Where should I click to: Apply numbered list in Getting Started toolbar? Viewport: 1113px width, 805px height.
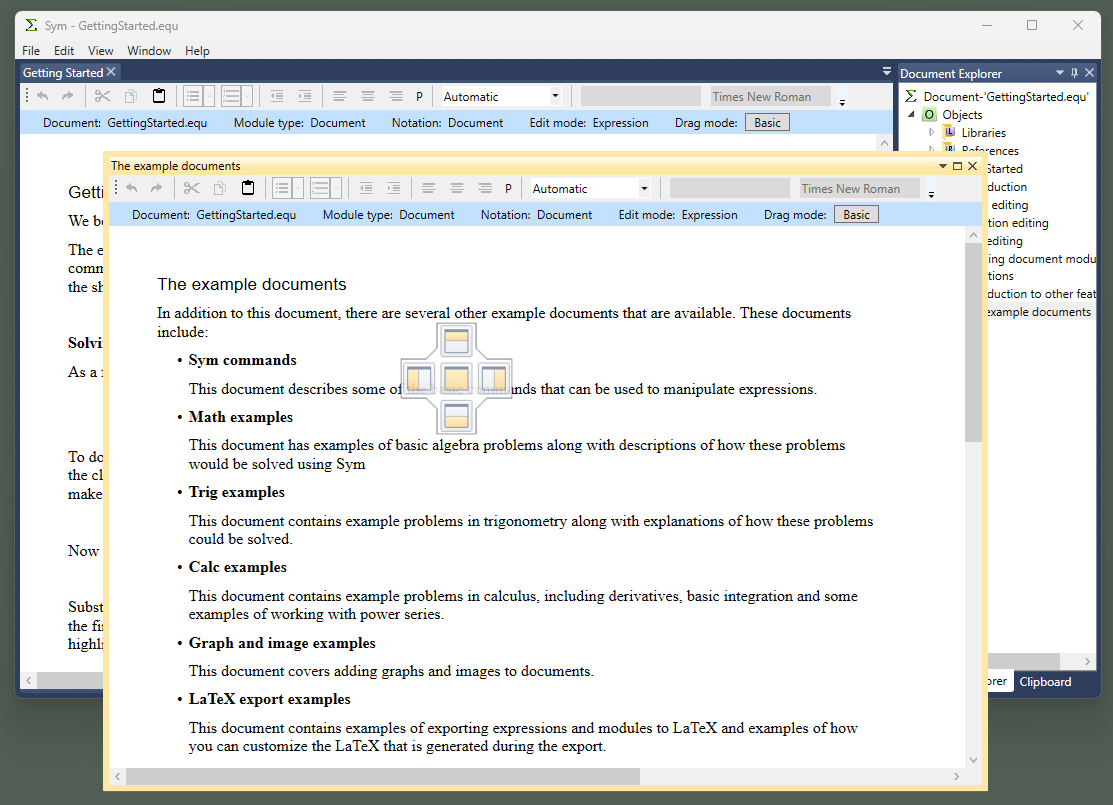click(231, 96)
